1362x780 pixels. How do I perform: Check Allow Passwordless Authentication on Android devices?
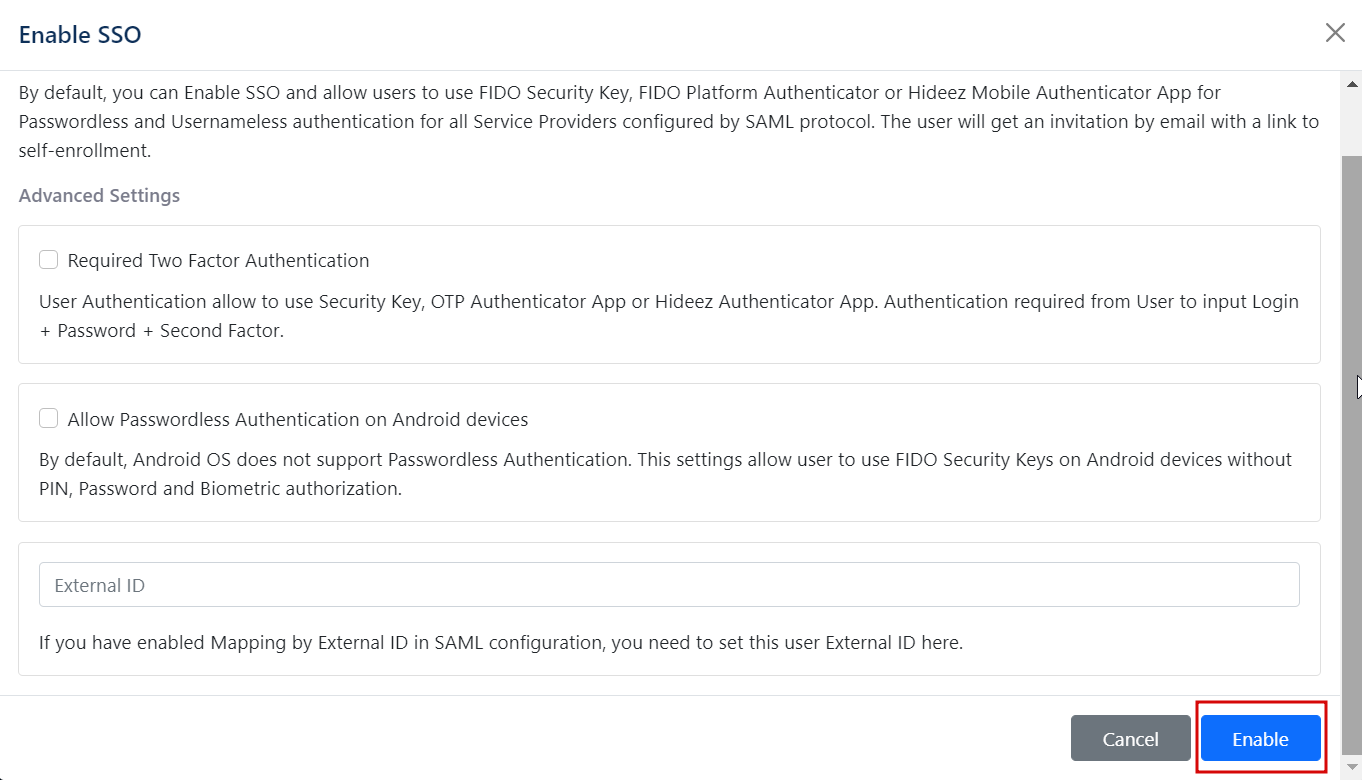(48, 418)
